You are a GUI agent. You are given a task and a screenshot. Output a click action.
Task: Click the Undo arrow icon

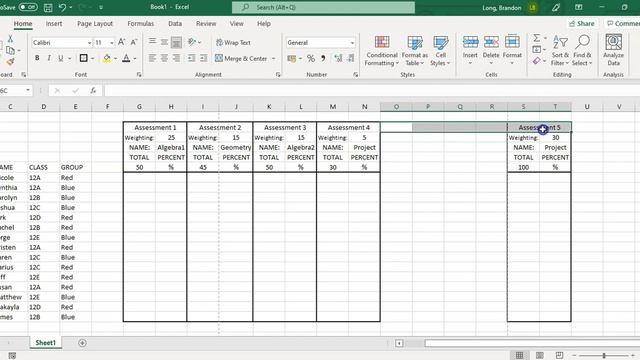pyautogui.click(x=62, y=7)
